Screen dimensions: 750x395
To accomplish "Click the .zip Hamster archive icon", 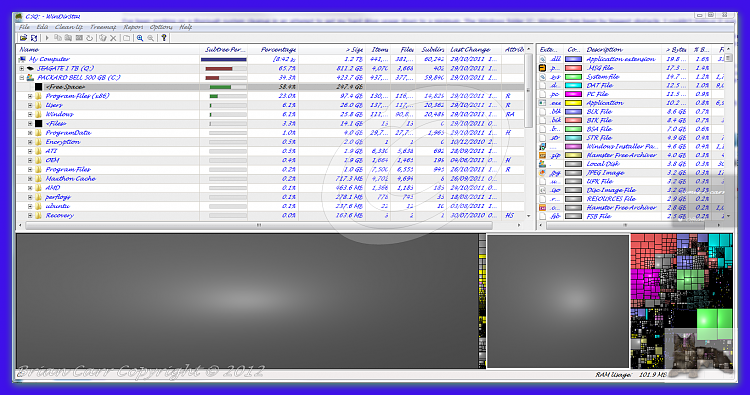I will [x=543, y=155].
